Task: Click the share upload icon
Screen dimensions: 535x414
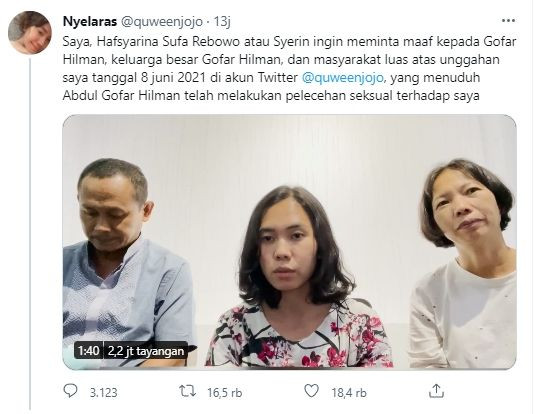Action: (436, 391)
